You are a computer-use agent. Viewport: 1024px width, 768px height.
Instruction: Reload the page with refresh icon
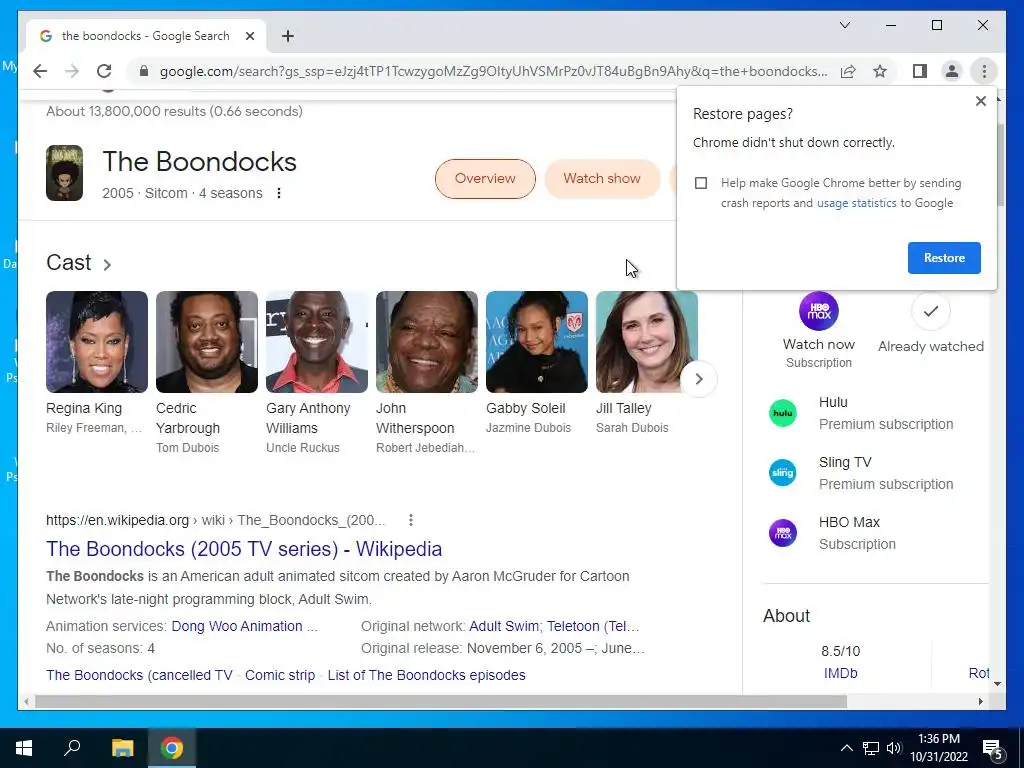coord(104,71)
